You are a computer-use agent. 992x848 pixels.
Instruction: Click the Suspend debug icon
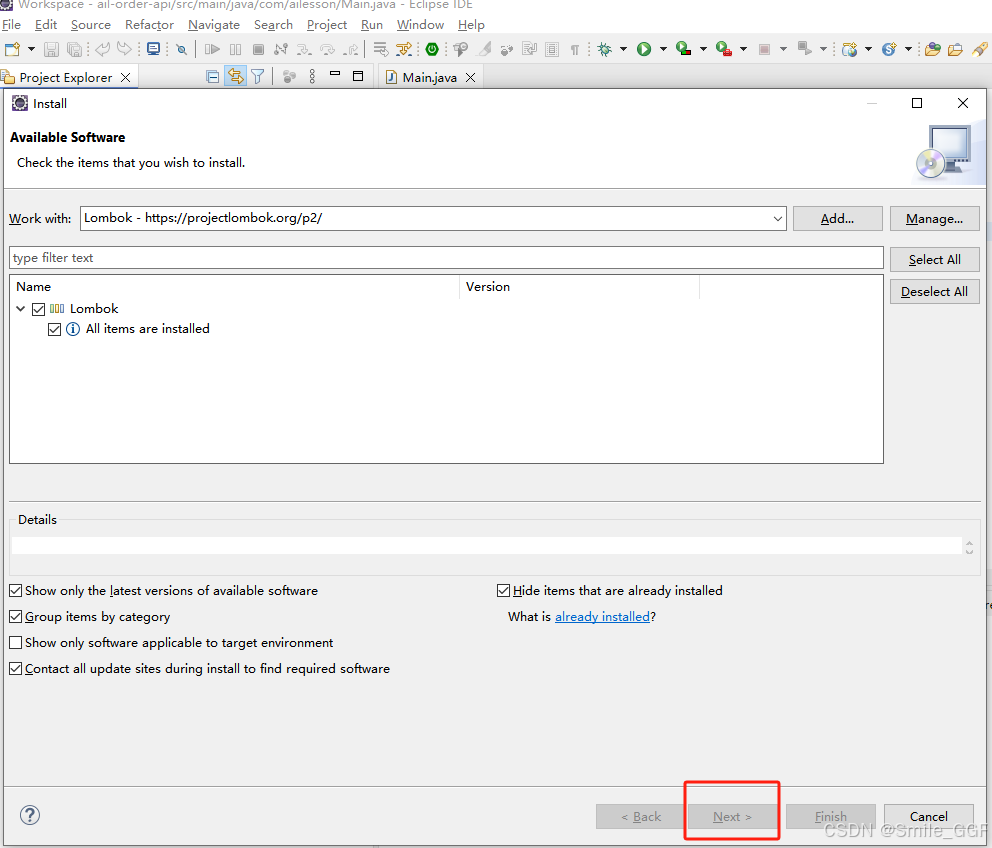(x=235, y=49)
